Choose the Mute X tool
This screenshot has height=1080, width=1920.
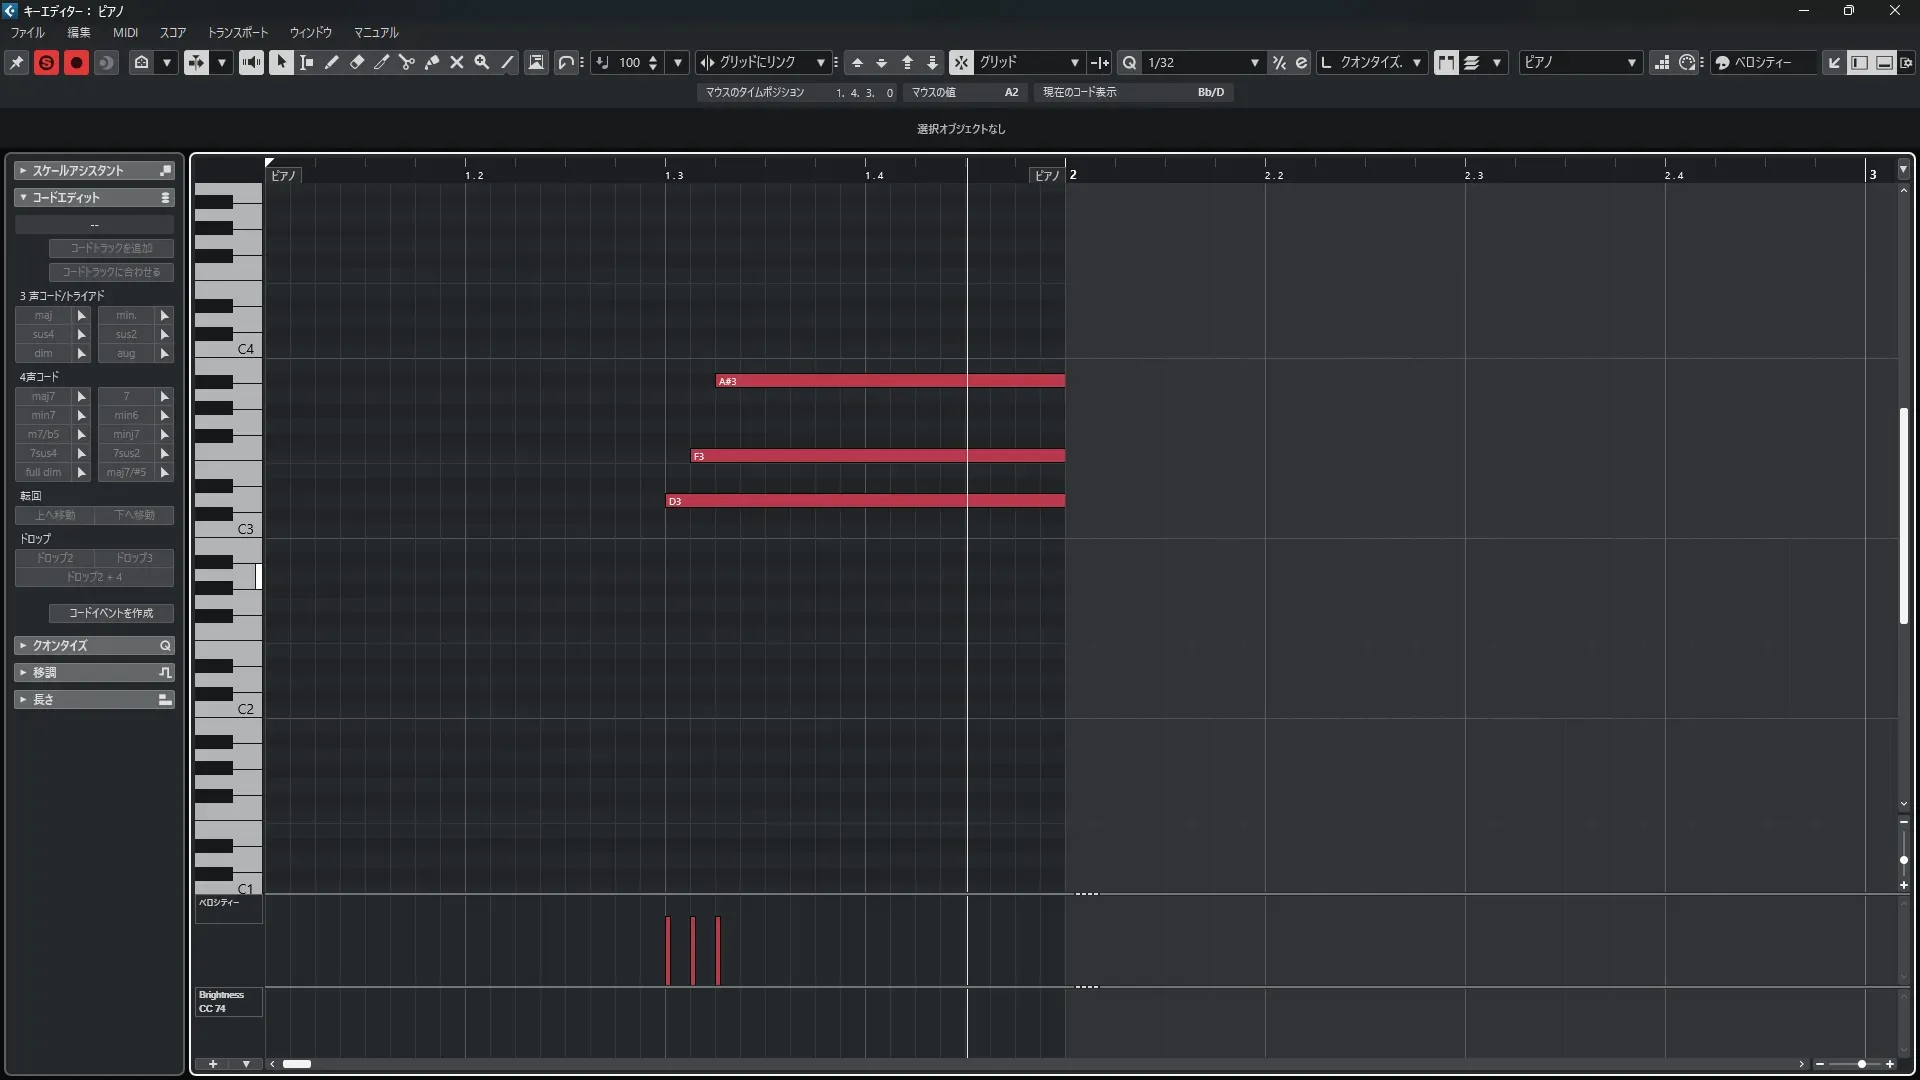[x=456, y=62]
